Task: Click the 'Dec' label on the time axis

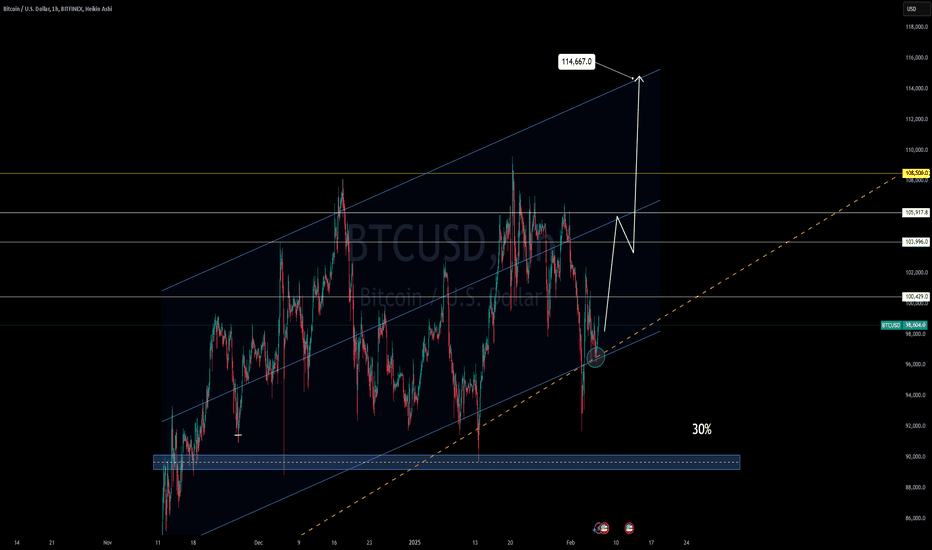Action: tap(258, 542)
